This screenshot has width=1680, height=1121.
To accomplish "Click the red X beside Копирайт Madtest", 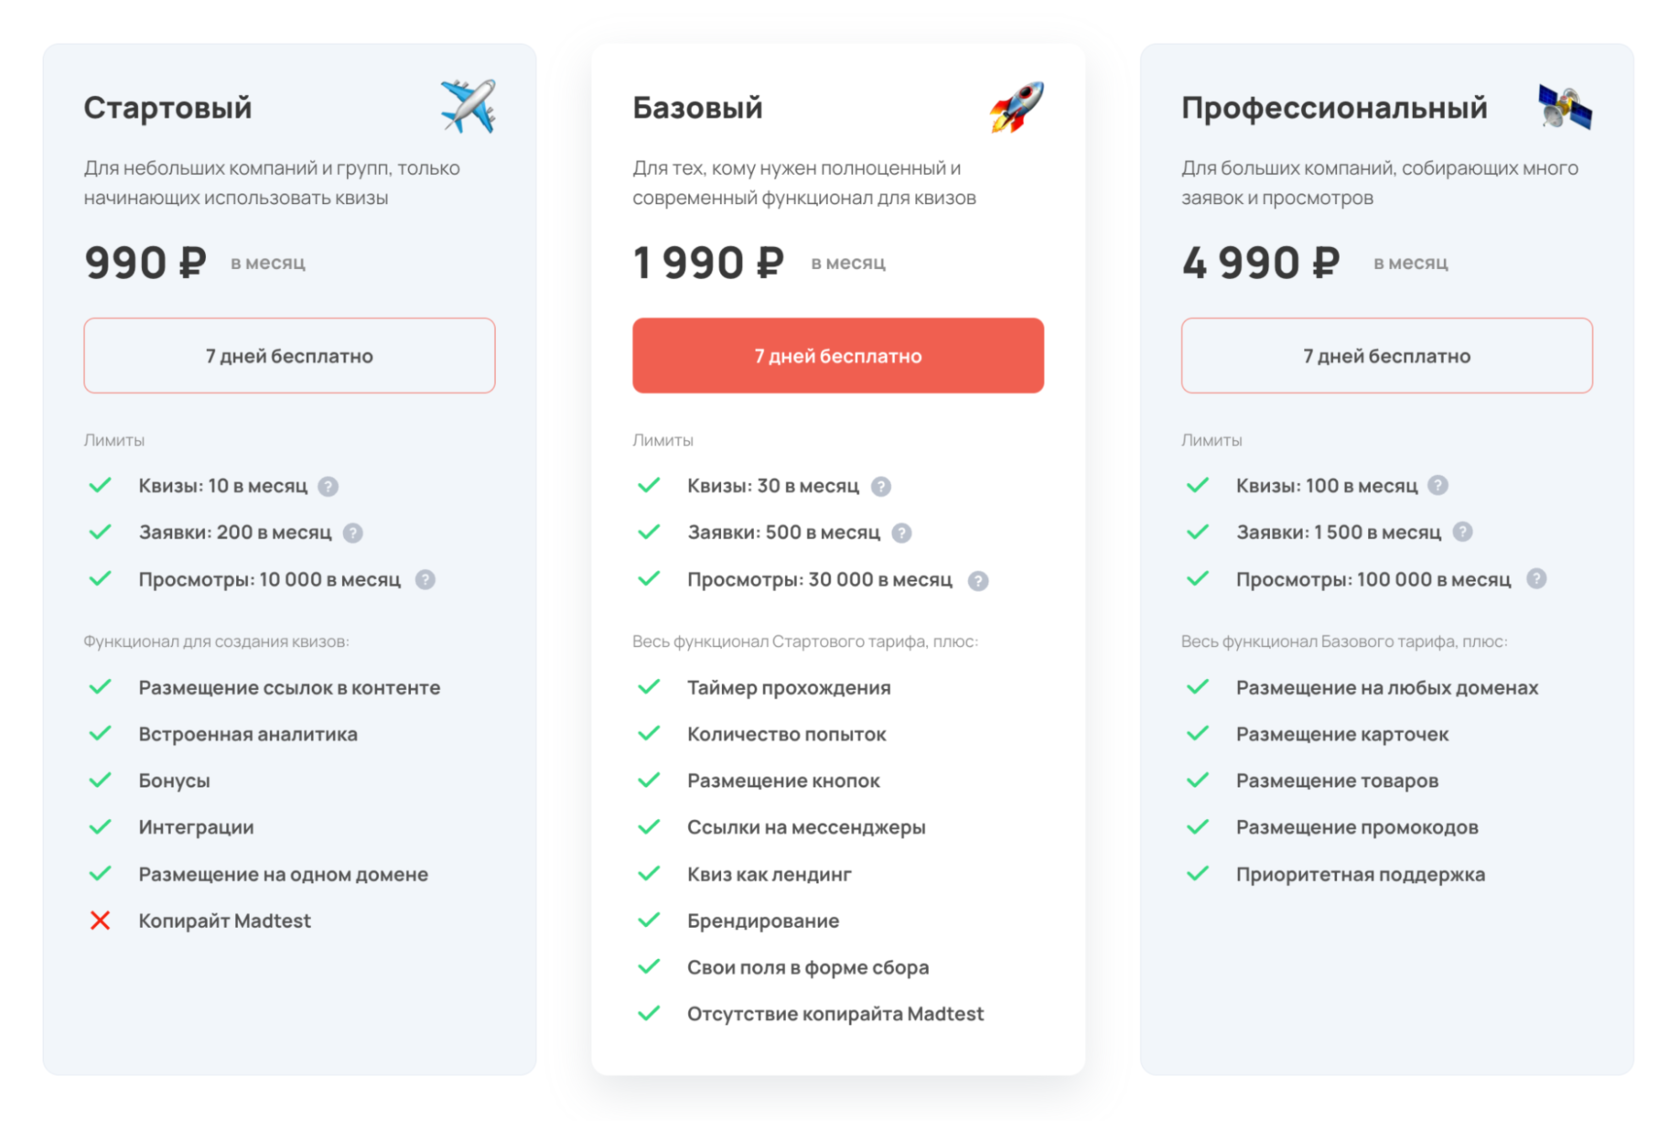I will [x=100, y=921].
